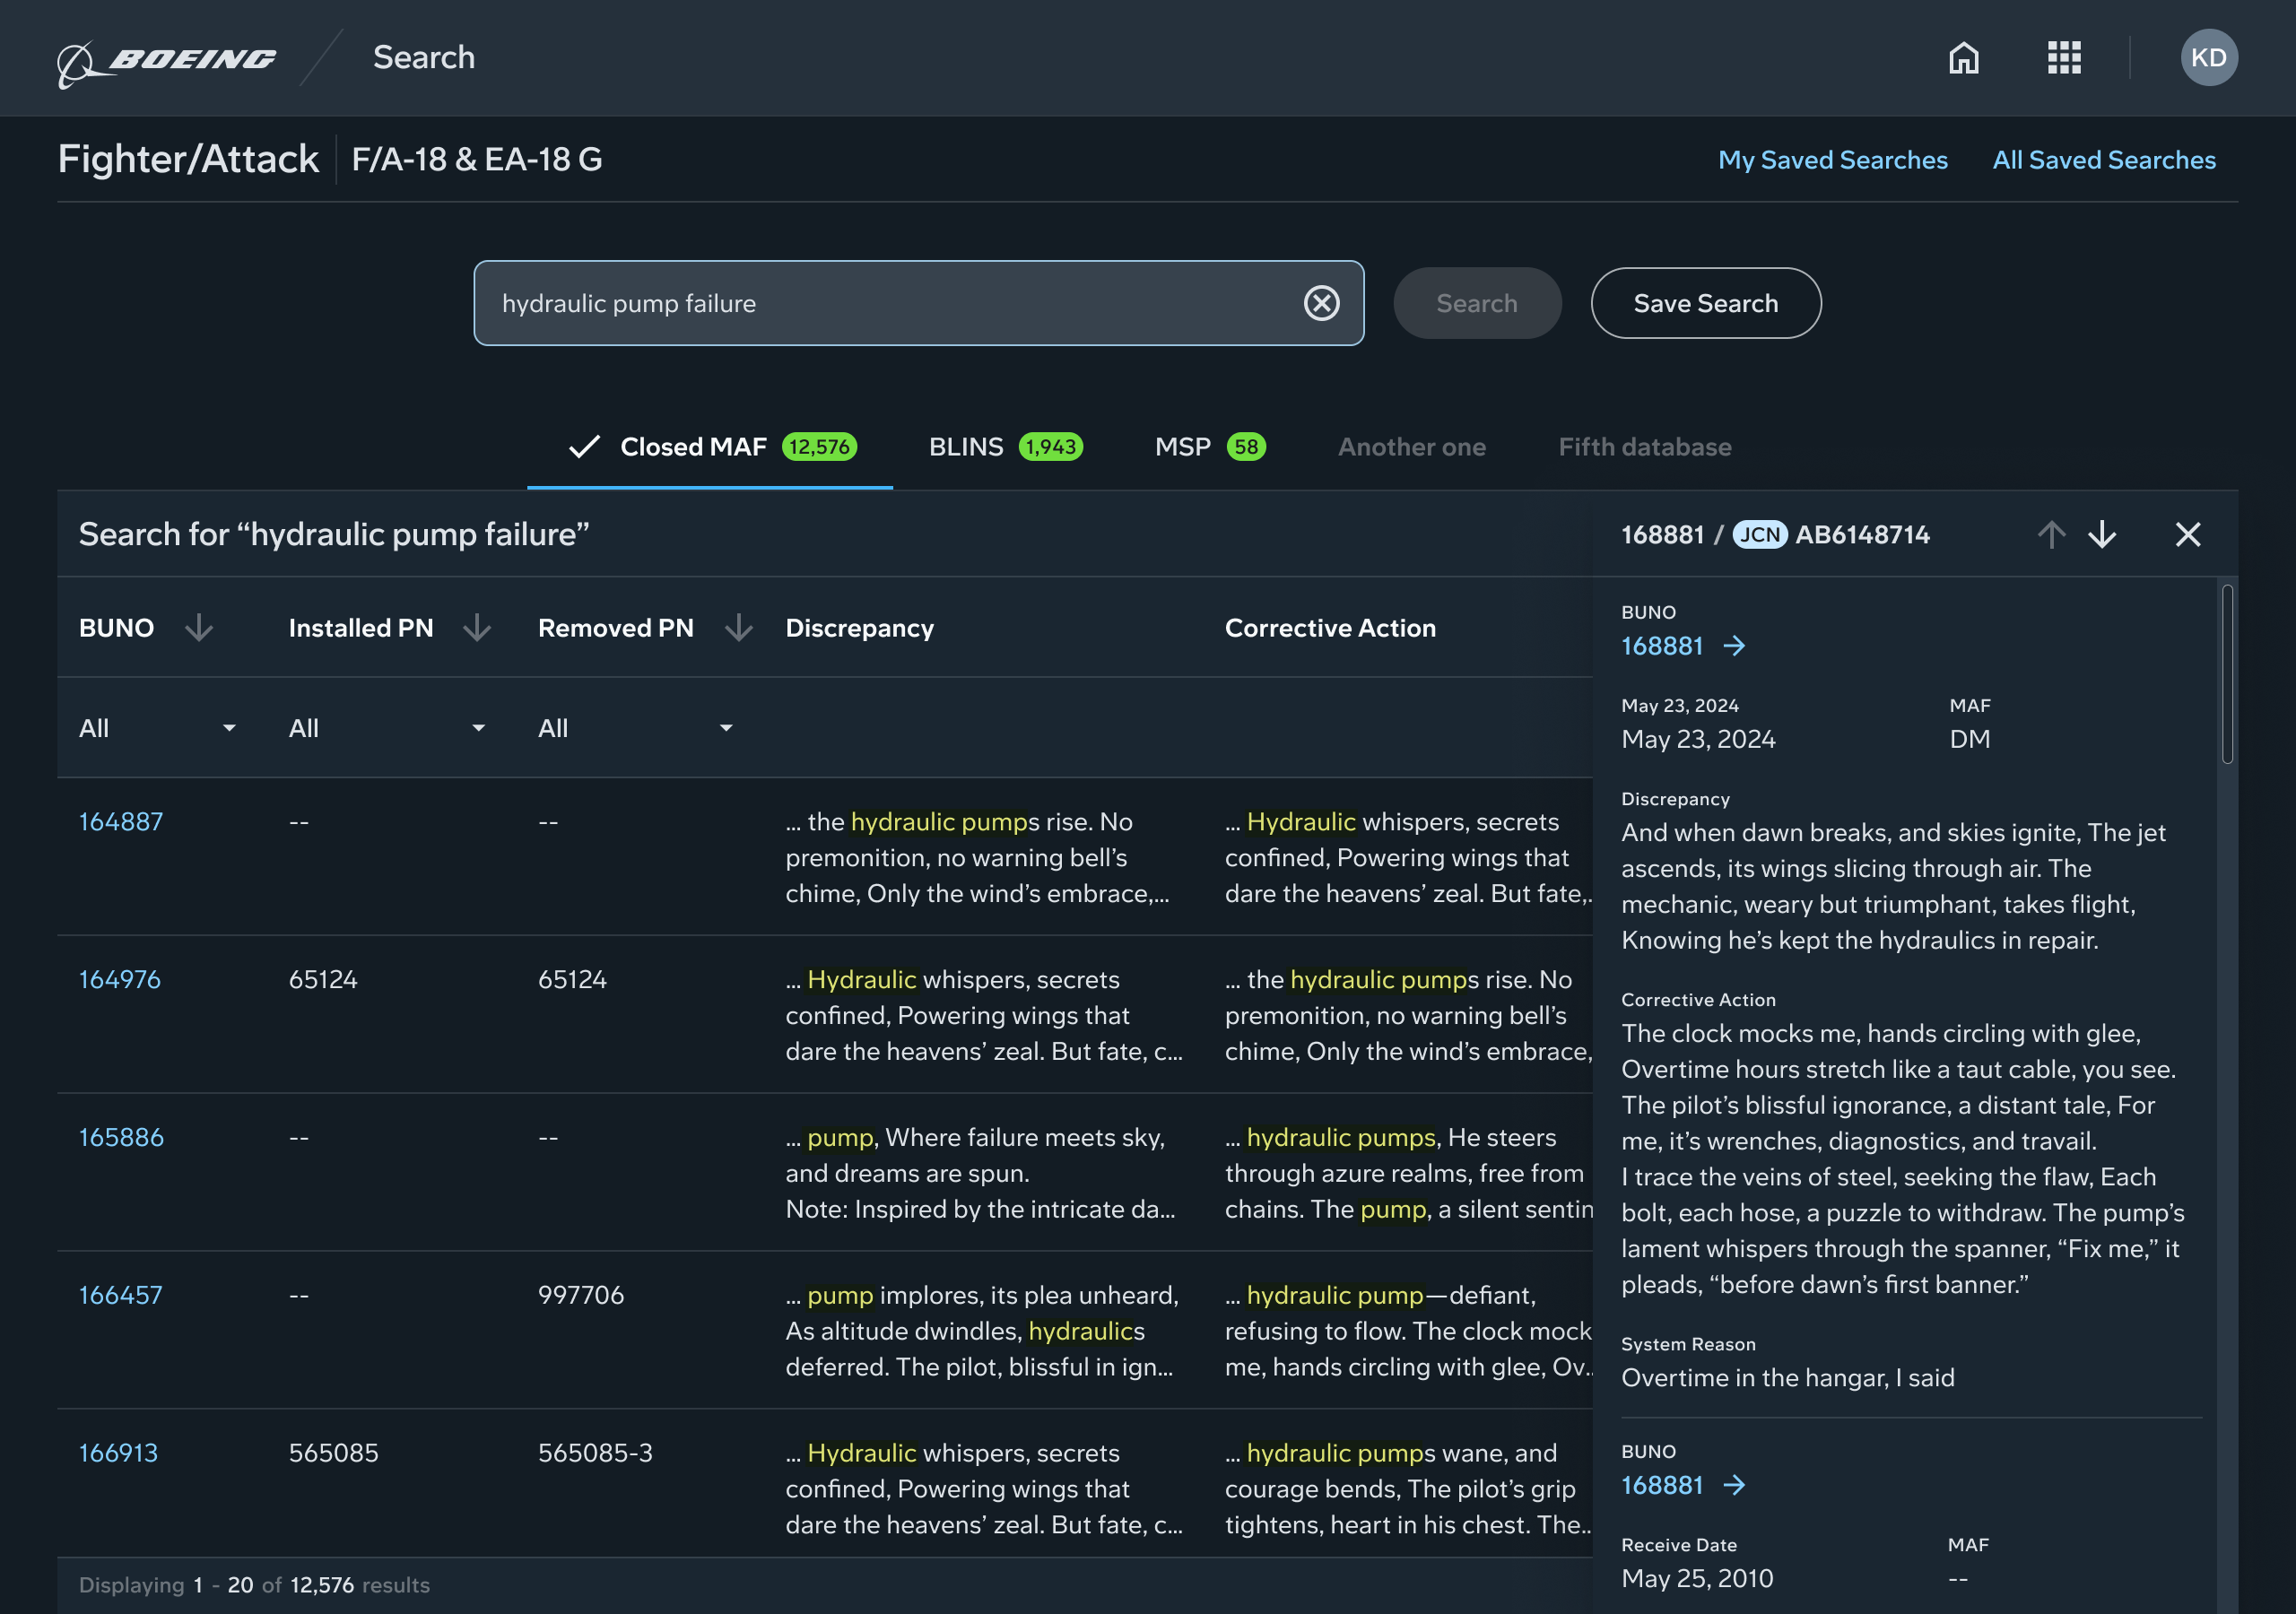
Task: Open the Installed PN filter dropdown
Action: coord(388,729)
